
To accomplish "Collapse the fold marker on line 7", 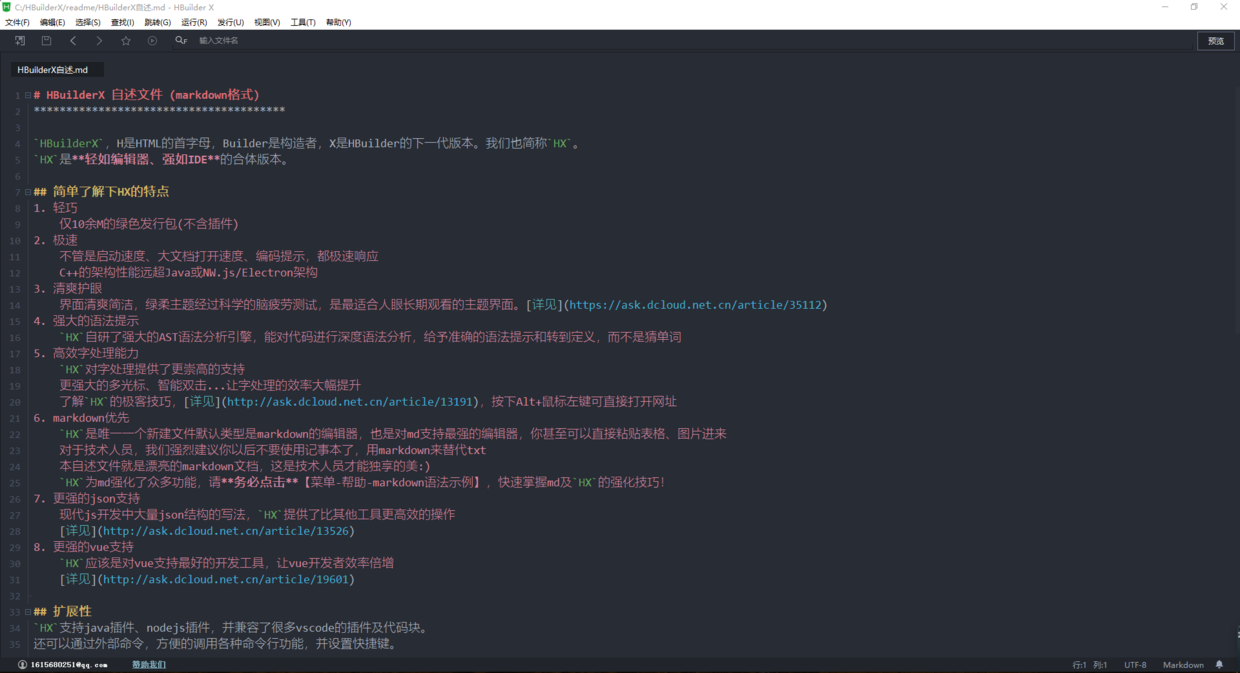I will click(x=27, y=192).
